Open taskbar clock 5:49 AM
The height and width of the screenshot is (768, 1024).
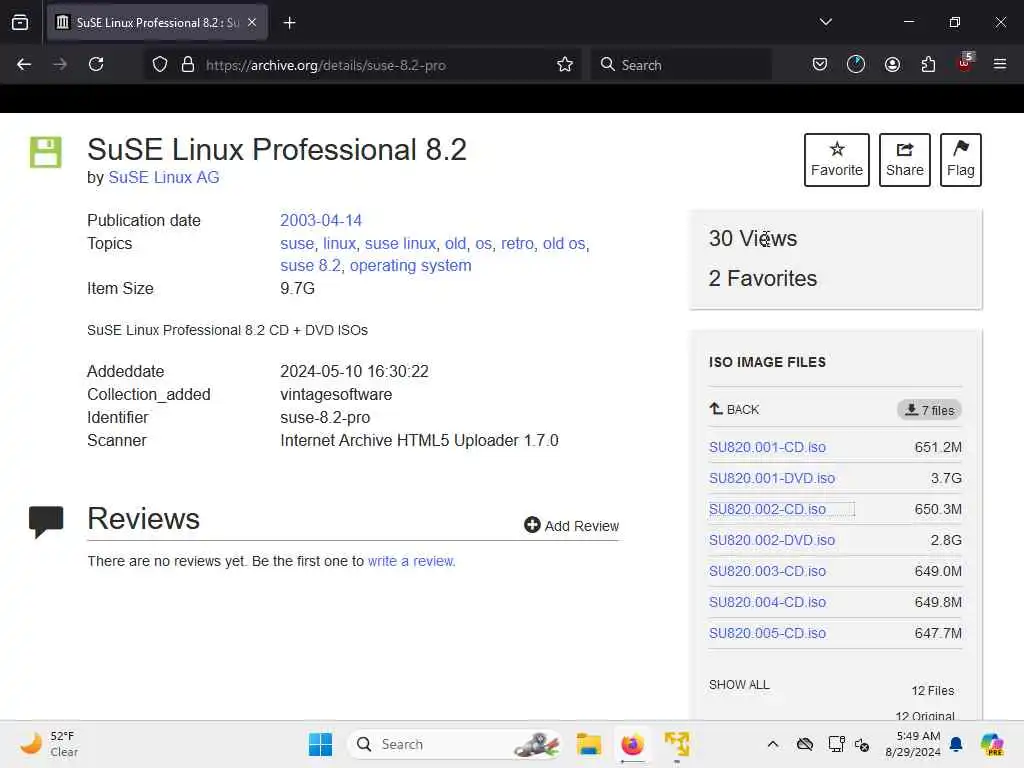tap(913, 744)
